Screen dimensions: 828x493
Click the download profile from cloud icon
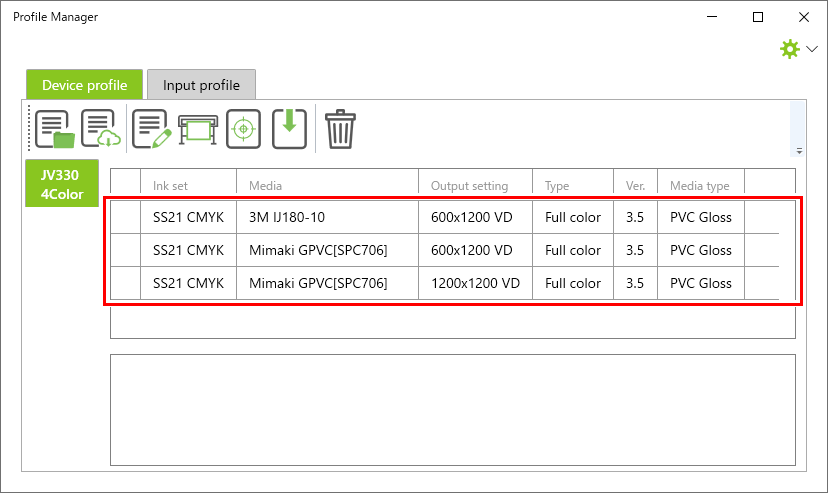coord(101,129)
